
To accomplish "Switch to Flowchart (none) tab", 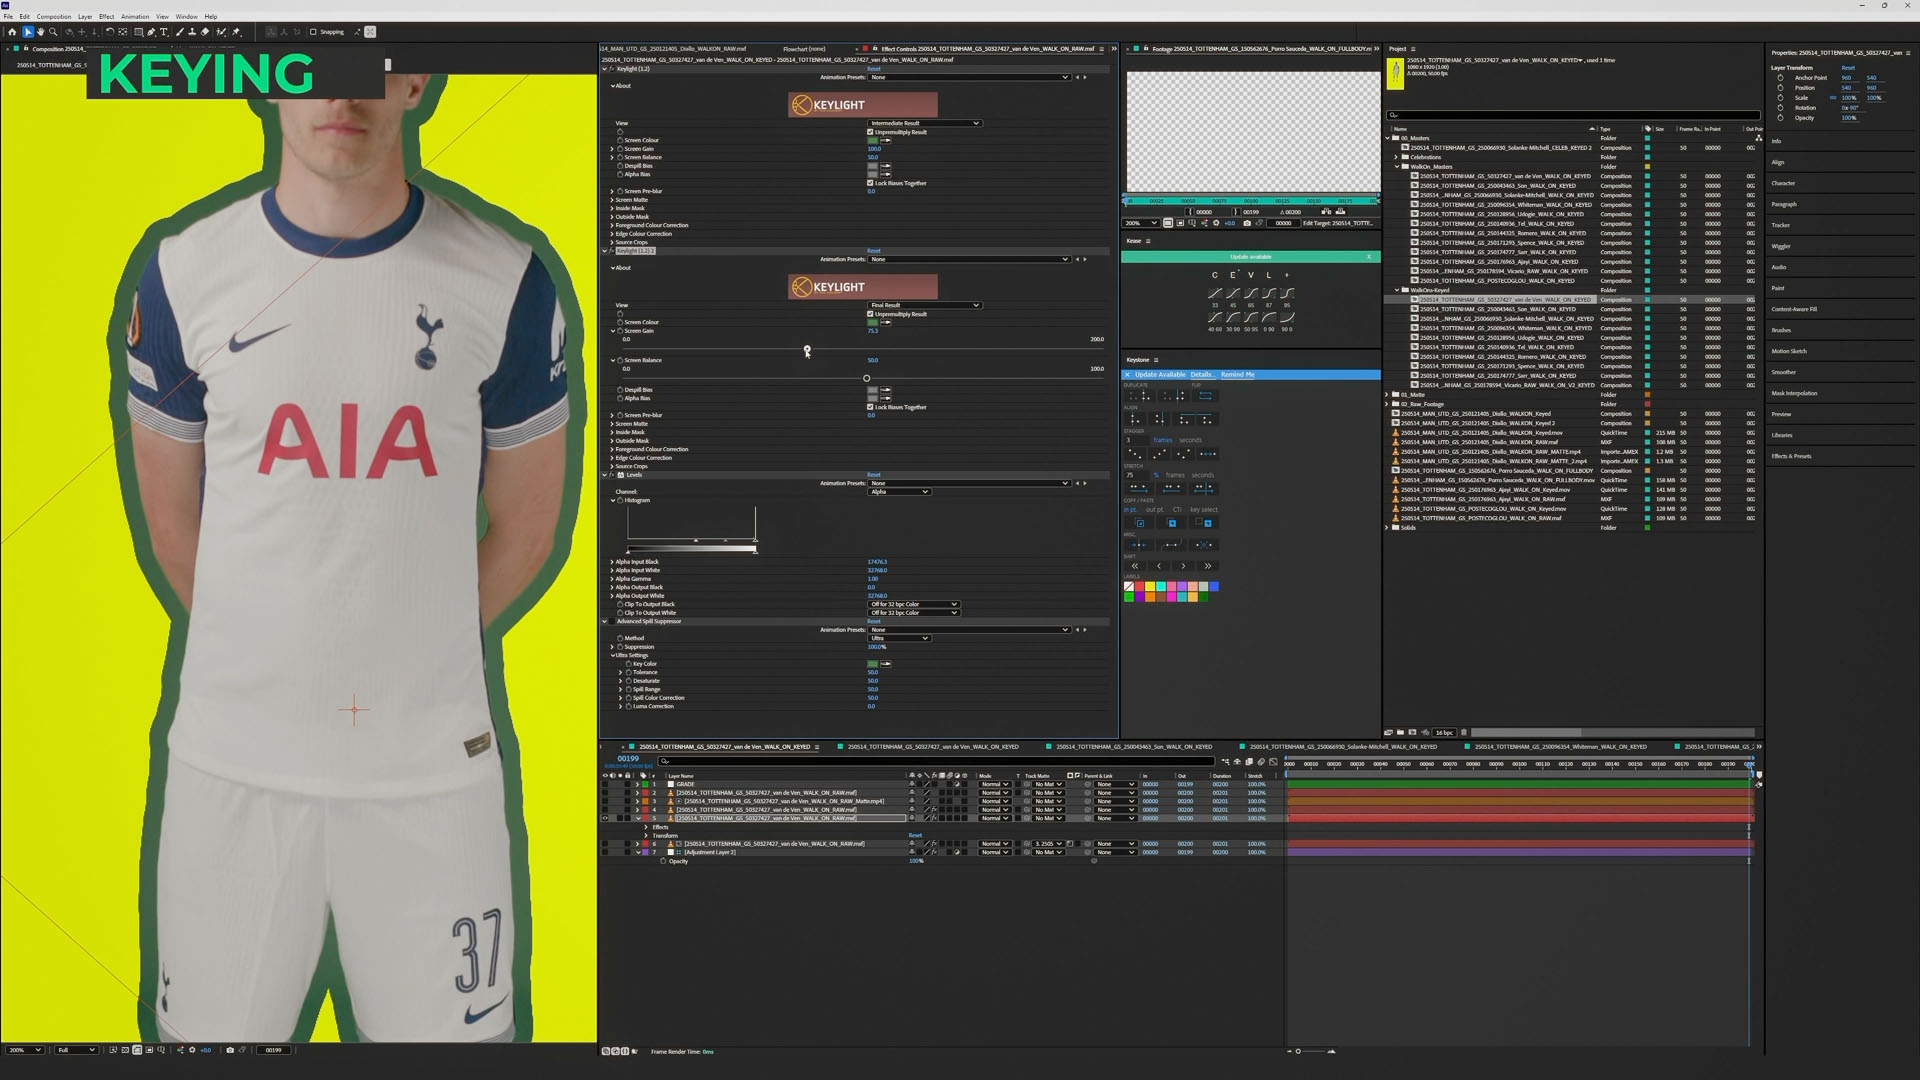I will [x=804, y=48].
